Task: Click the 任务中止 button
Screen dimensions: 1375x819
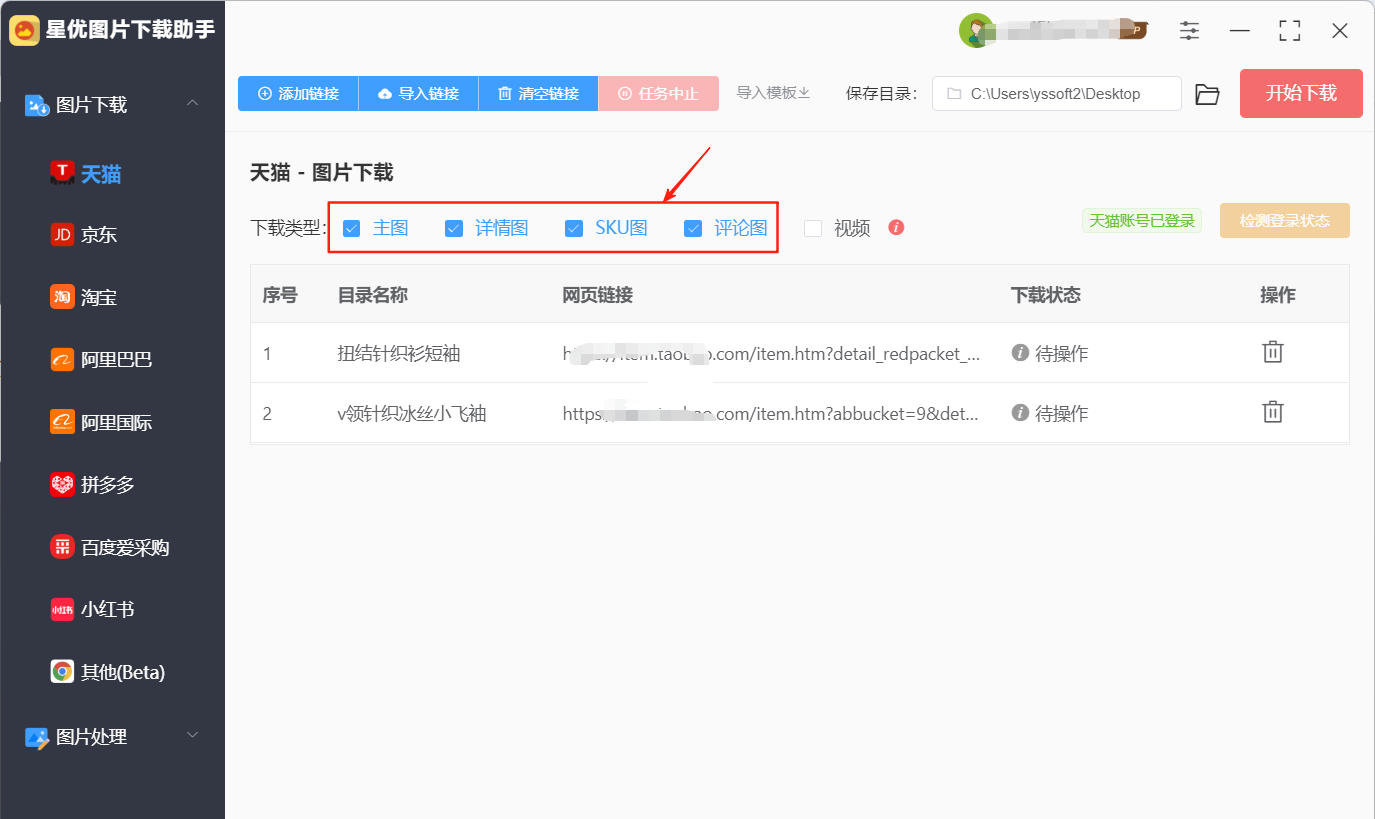Action: (658, 94)
